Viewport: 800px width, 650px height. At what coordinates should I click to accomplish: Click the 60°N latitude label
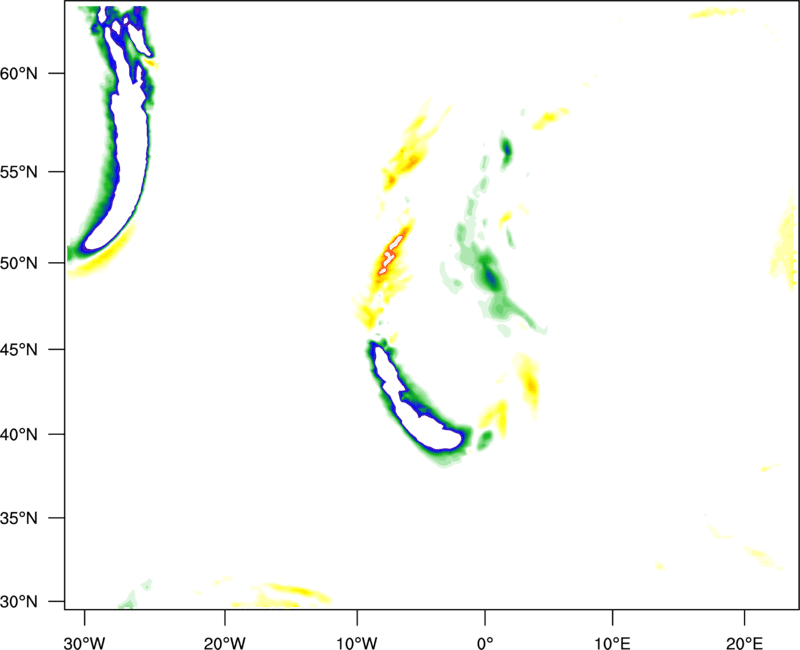[19, 74]
